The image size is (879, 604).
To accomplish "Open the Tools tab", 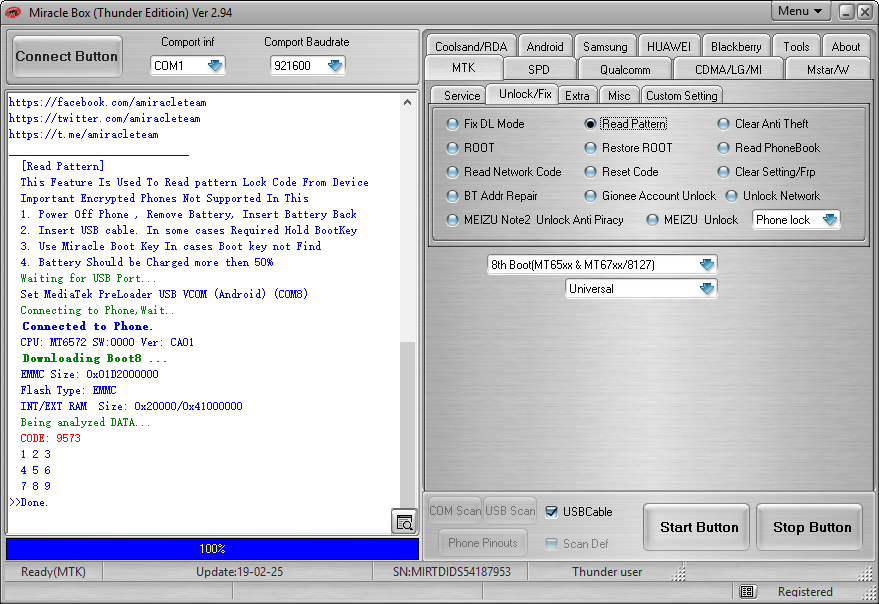I will pos(796,47).
